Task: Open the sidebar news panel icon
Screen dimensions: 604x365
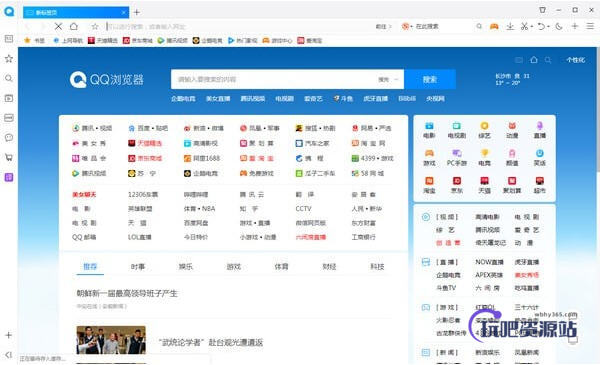Action: point(9,39)
